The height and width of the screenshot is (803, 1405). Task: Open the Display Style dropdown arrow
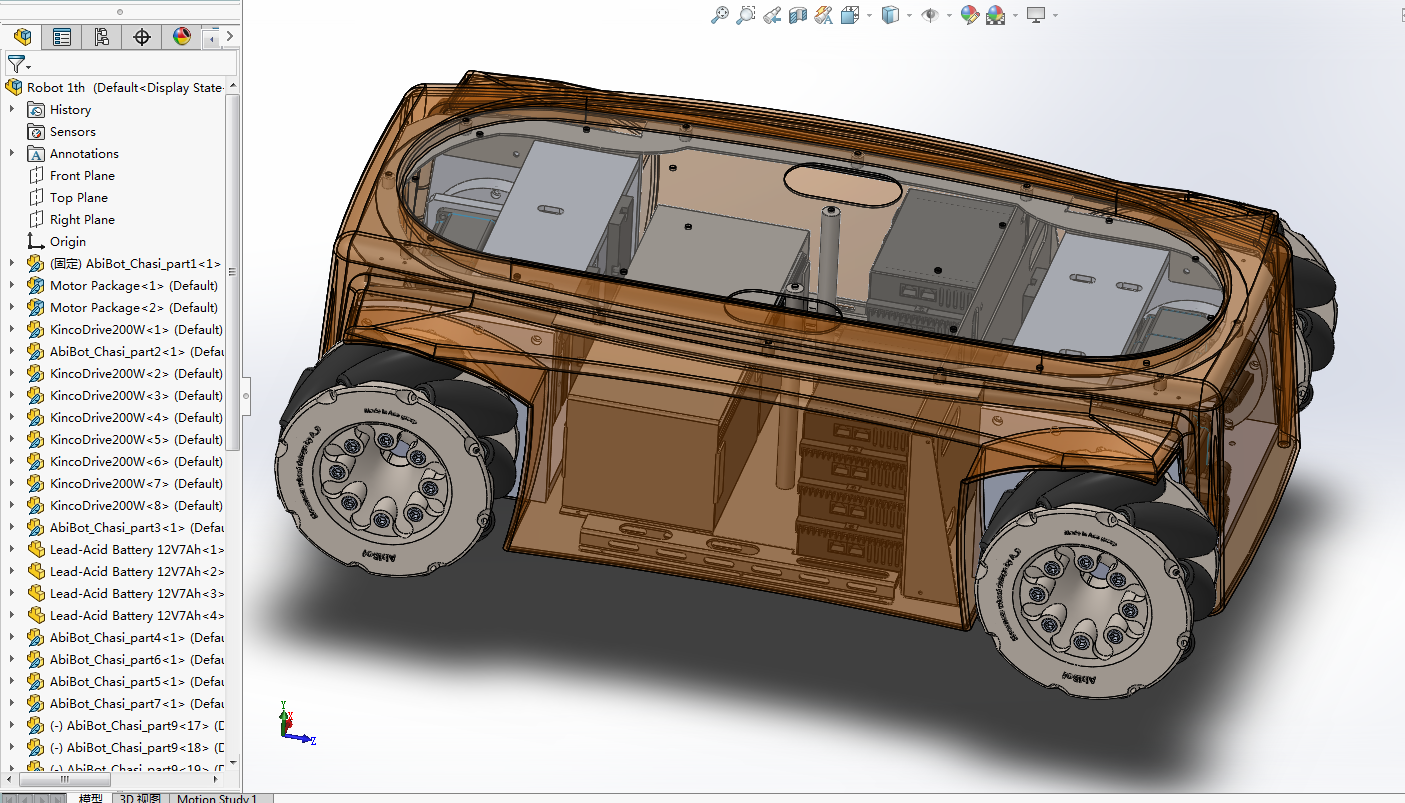pyautogui.click(x=909, y=15)
